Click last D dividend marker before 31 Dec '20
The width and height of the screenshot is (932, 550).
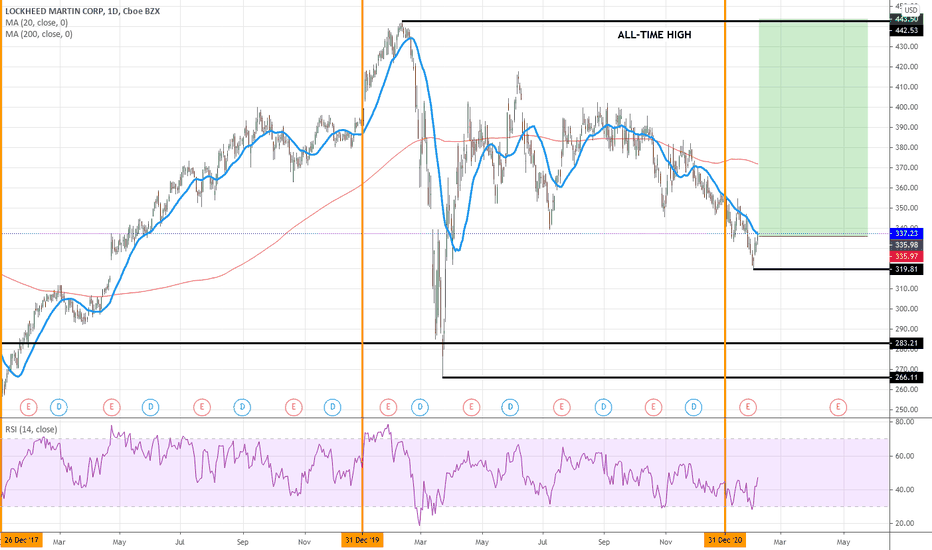click(693, 407)
